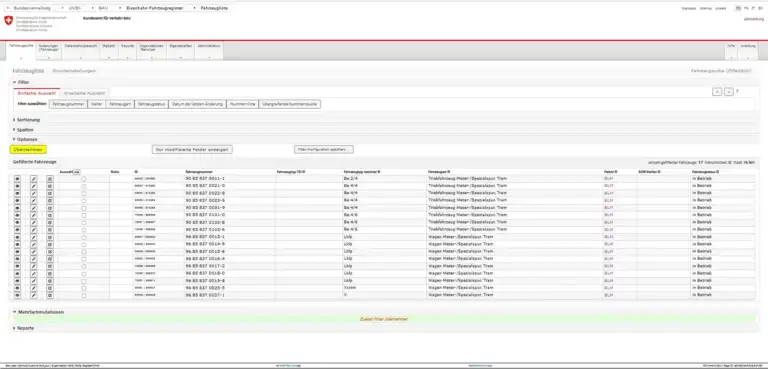The image size is (768, 369).
Task: Open pencil editor for 90 85 837 0102-8
Action: (x=34, y=222)
